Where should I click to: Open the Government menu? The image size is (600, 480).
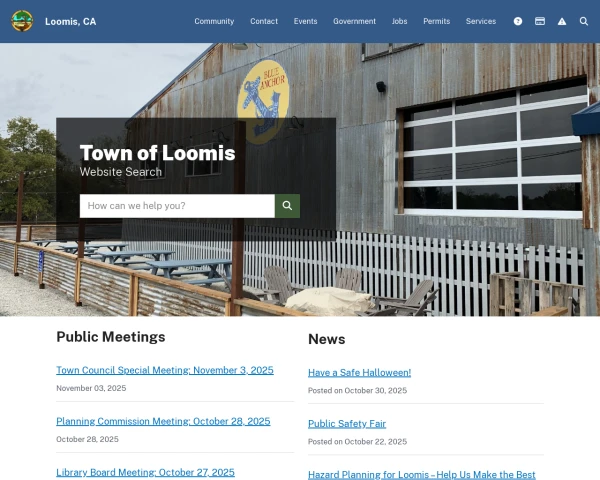[354, 21]
